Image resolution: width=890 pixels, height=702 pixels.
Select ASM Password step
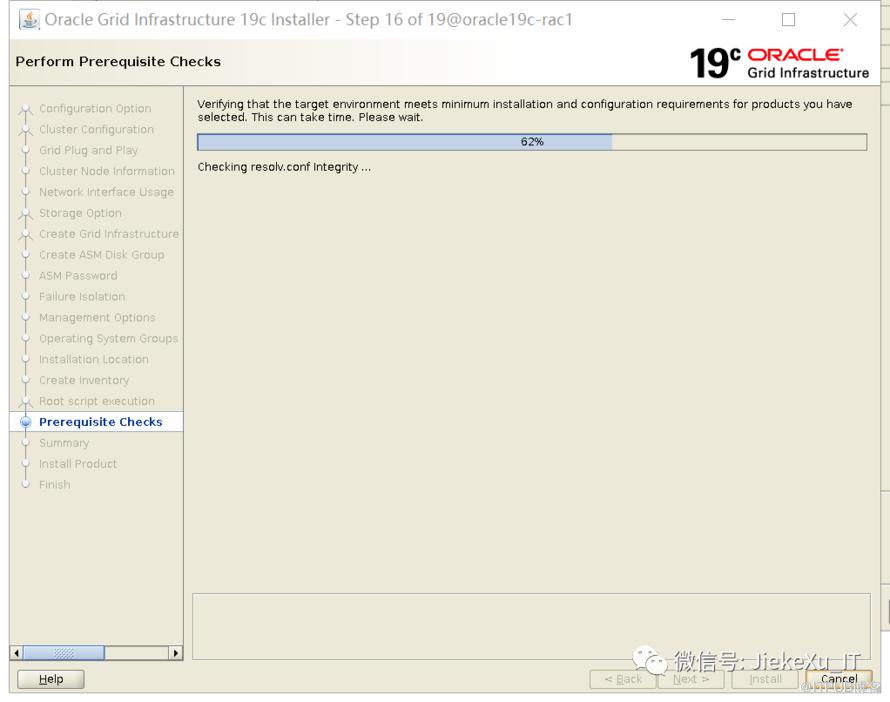[x=78, y=276]
